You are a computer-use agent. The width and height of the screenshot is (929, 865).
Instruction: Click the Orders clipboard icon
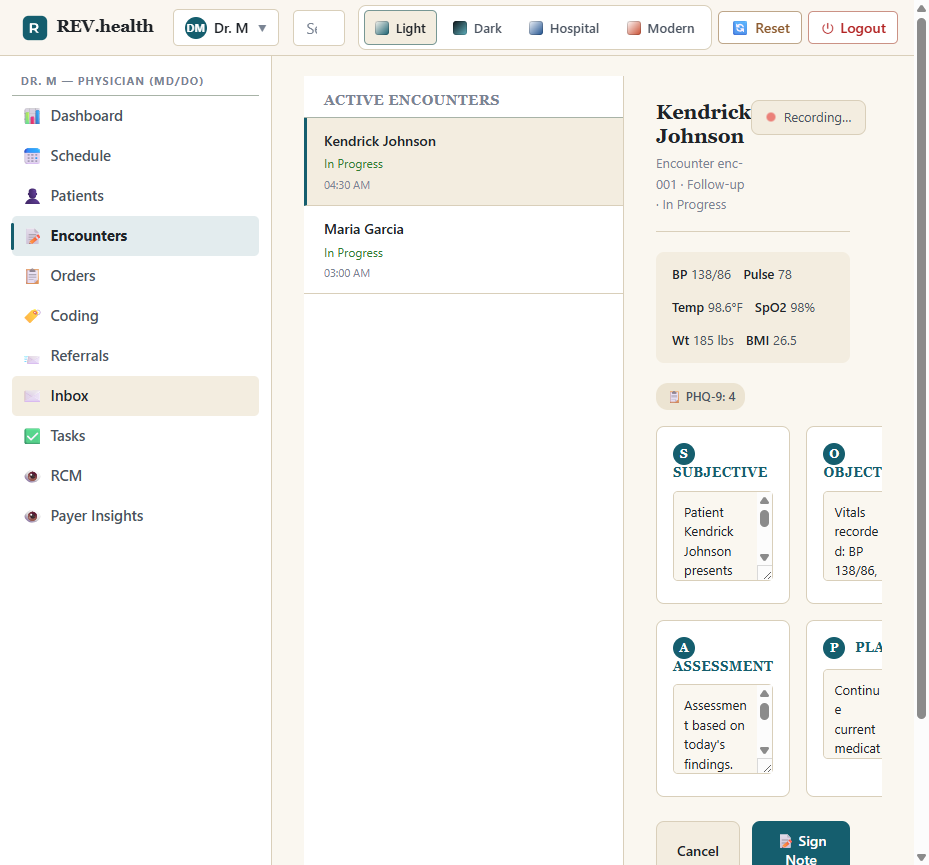click(32, 276)
